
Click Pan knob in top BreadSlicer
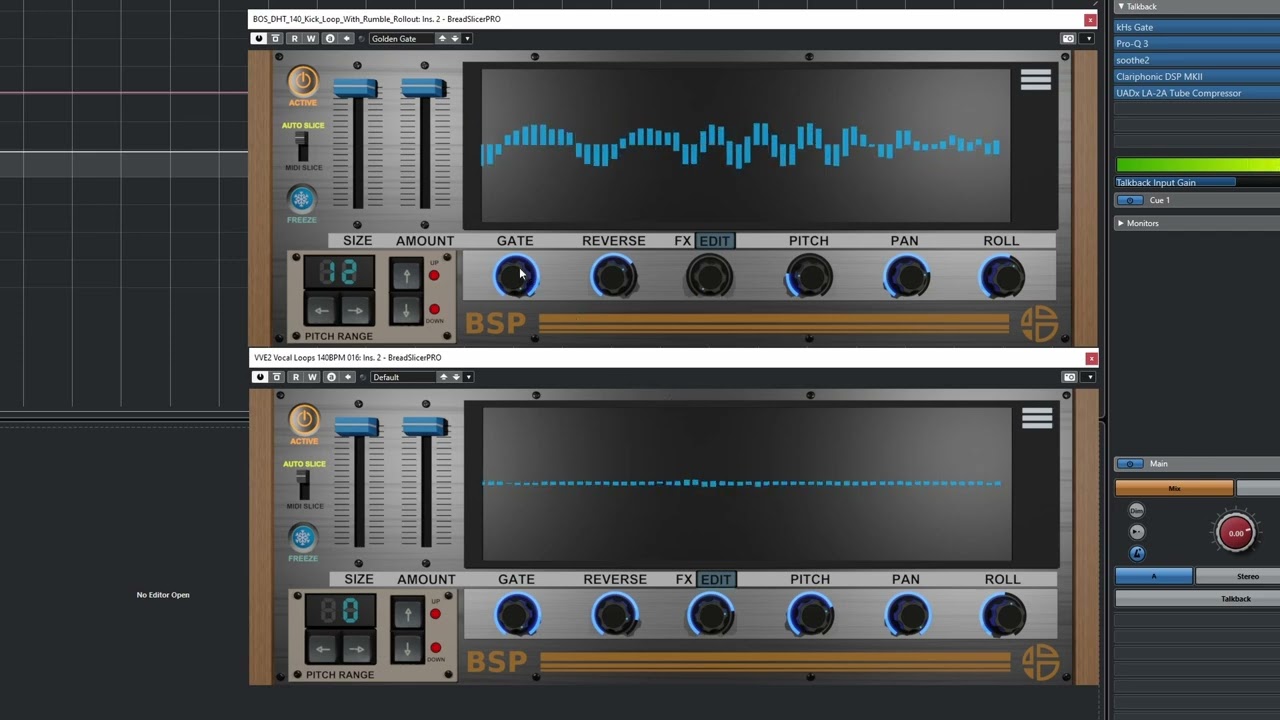[906, 277]
